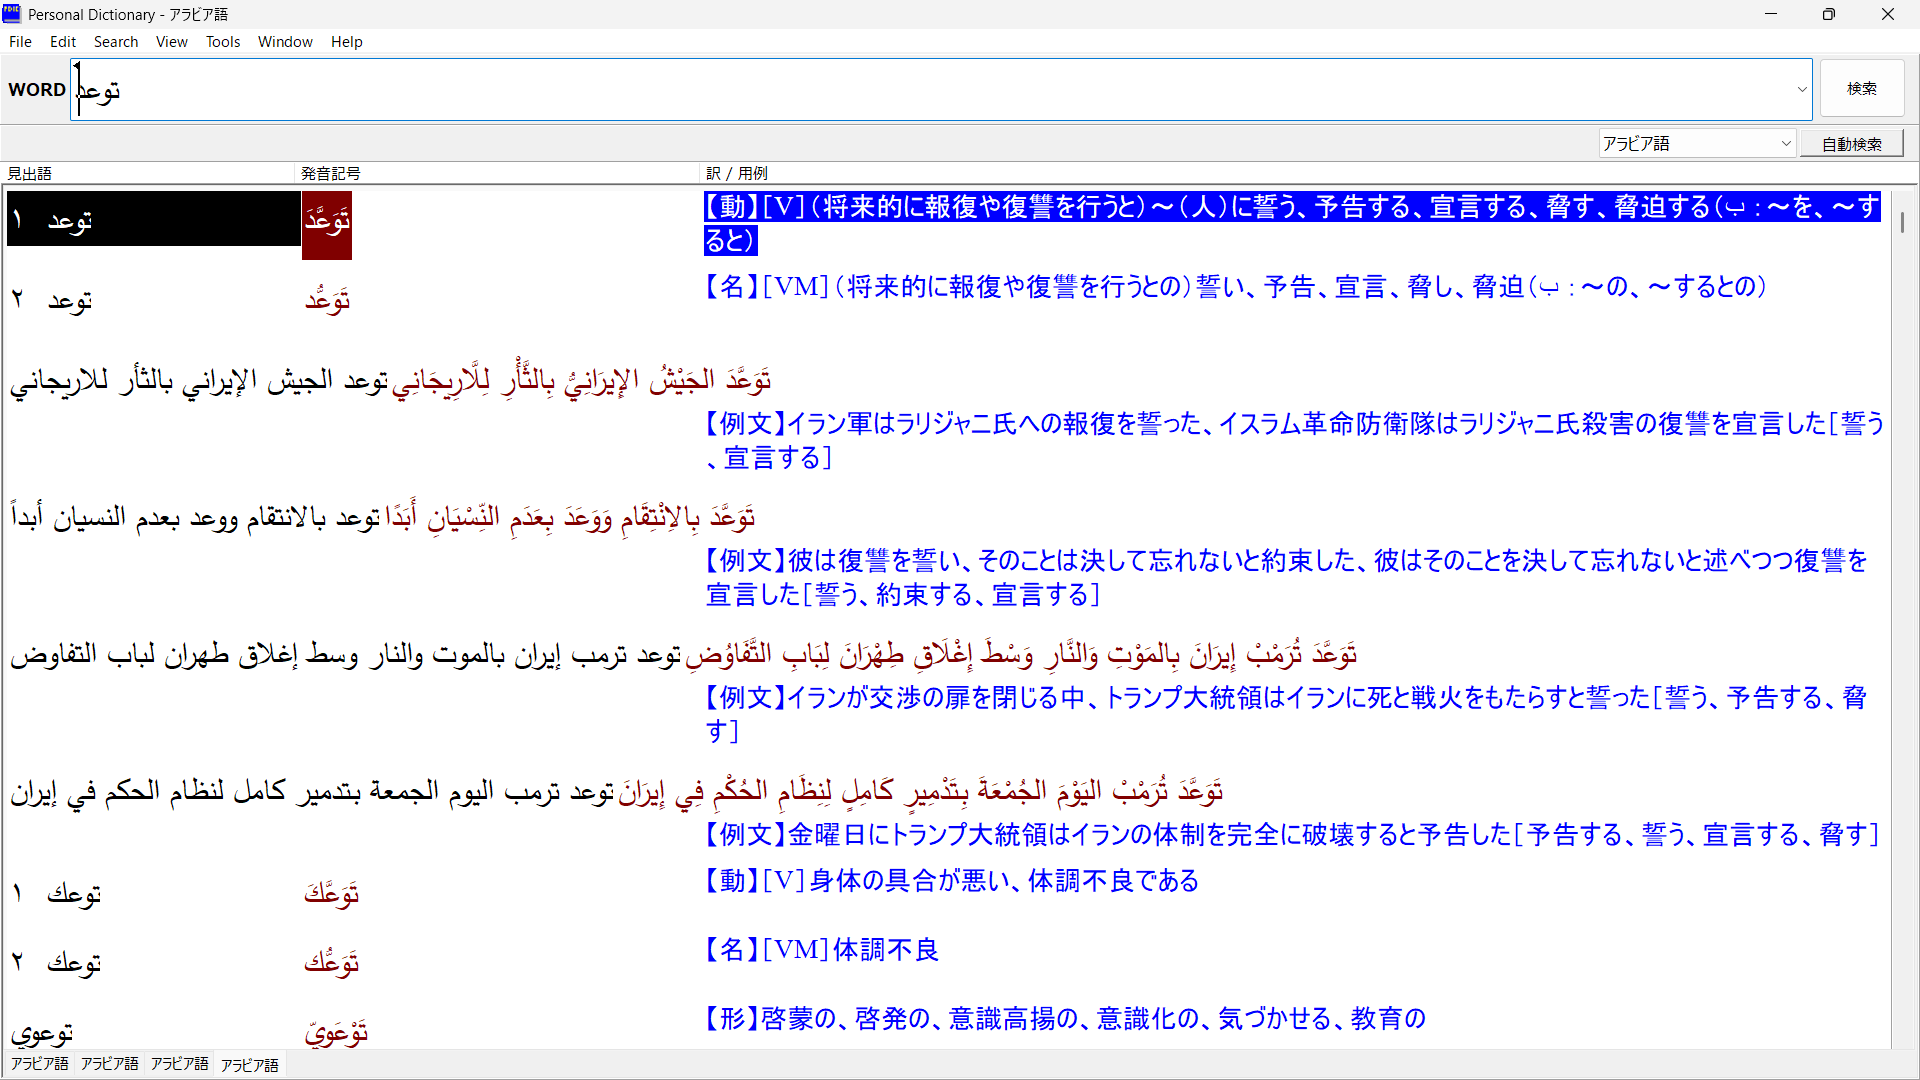Click the vertical scrollbar thumb in results list
Image resolution: width=1920 pixels, height=1080 pixels.
pyautogui.click(x=1902, y=222)
